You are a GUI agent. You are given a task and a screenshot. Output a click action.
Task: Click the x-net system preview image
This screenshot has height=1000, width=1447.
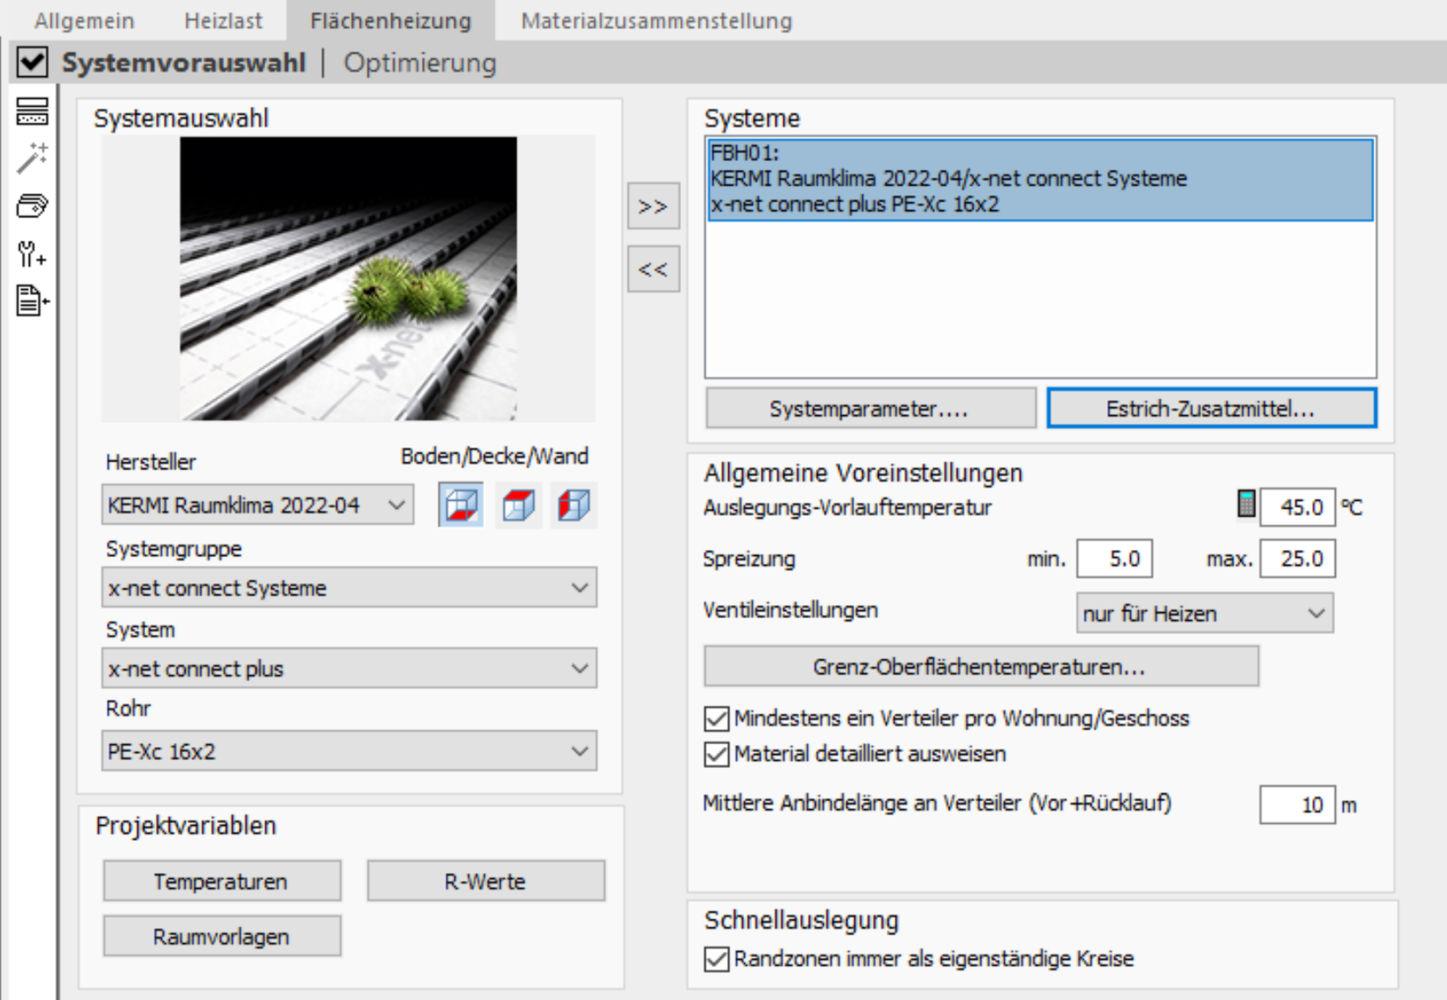pyautogui.click(x=348, y=278)
